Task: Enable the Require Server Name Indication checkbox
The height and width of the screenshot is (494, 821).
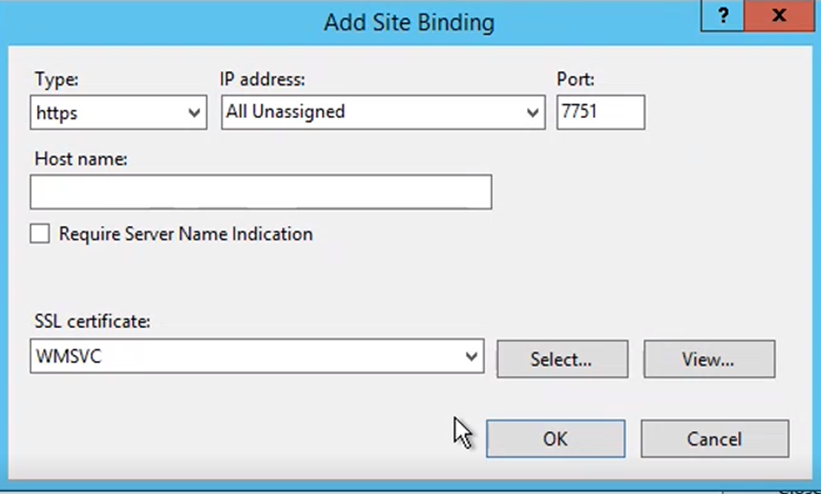Action: (x=40, y=234)
